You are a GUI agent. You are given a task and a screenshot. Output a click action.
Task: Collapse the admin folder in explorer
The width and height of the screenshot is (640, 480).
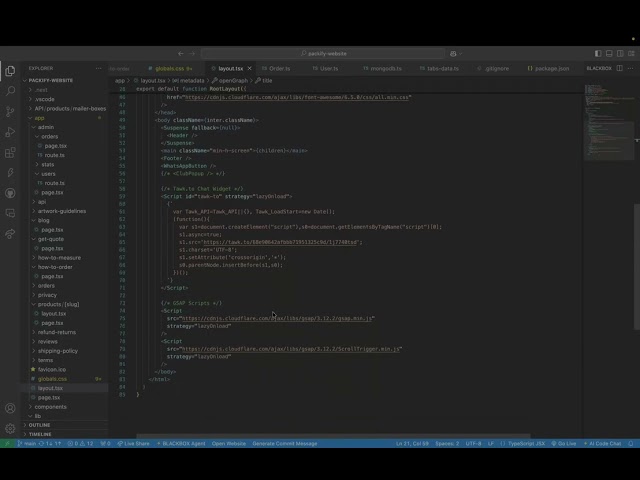pos(46,127)
